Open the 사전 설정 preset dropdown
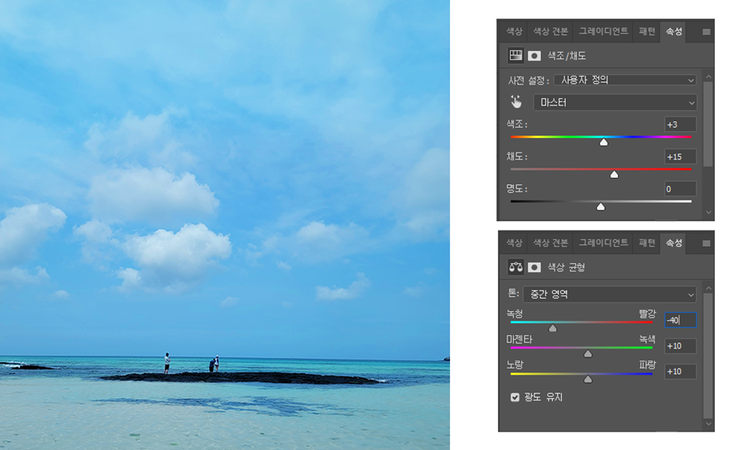This screenshot has width=750, height=450. point(625,80)
